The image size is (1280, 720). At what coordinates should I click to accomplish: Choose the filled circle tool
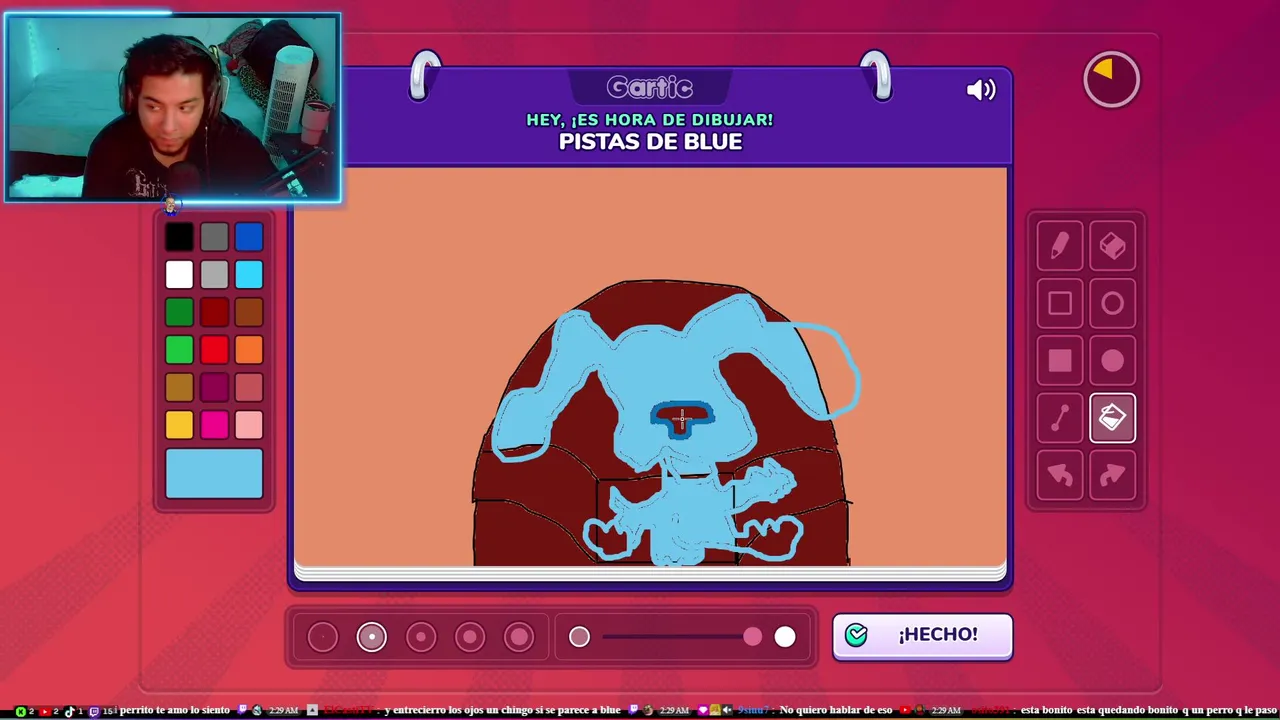click(x=1113, y=361)
